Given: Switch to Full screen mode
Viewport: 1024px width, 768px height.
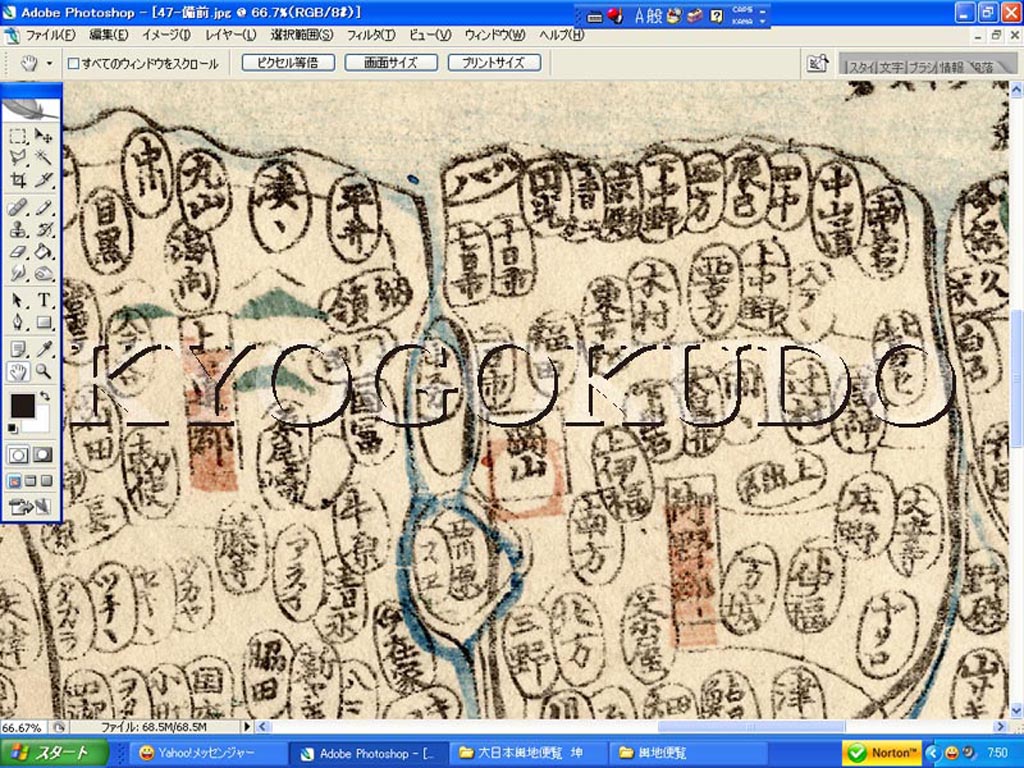Looking at the screenshot, I should (46, 481).
